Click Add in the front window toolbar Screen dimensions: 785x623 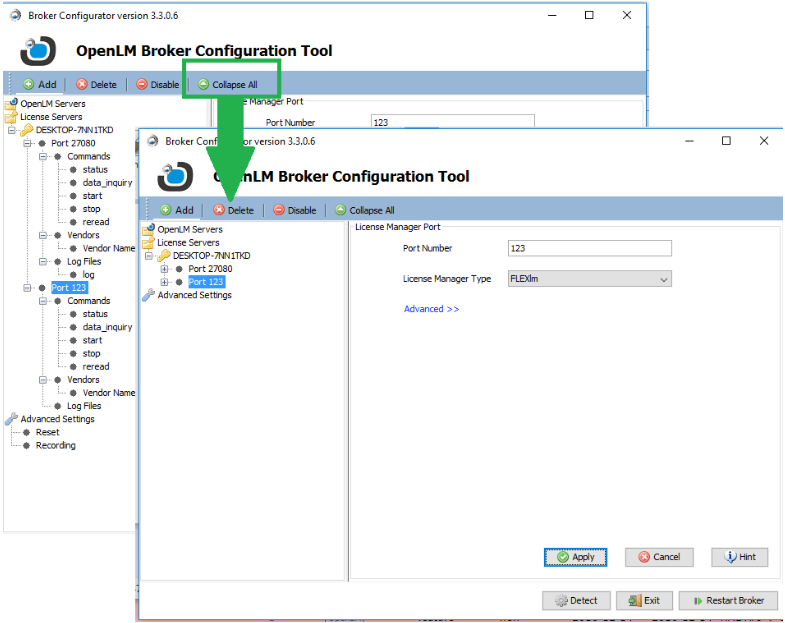[x=176, y=210]
